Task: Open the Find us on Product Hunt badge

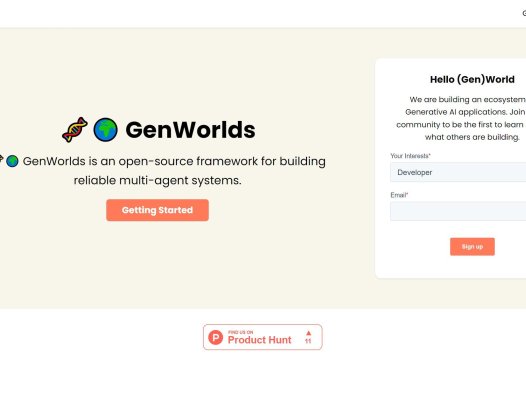Action: pos(263,337)
